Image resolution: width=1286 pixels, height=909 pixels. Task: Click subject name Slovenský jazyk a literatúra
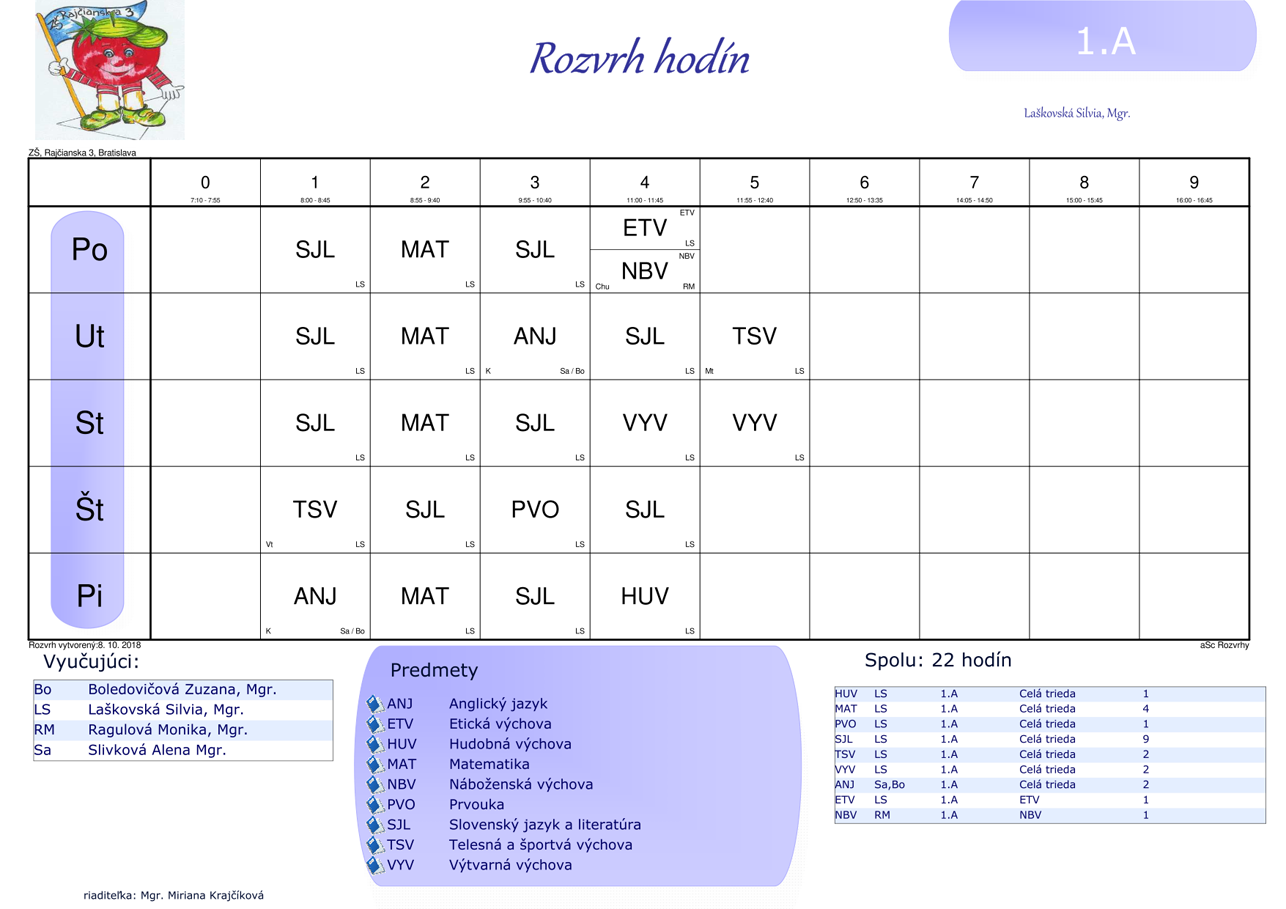pos(545,825)
